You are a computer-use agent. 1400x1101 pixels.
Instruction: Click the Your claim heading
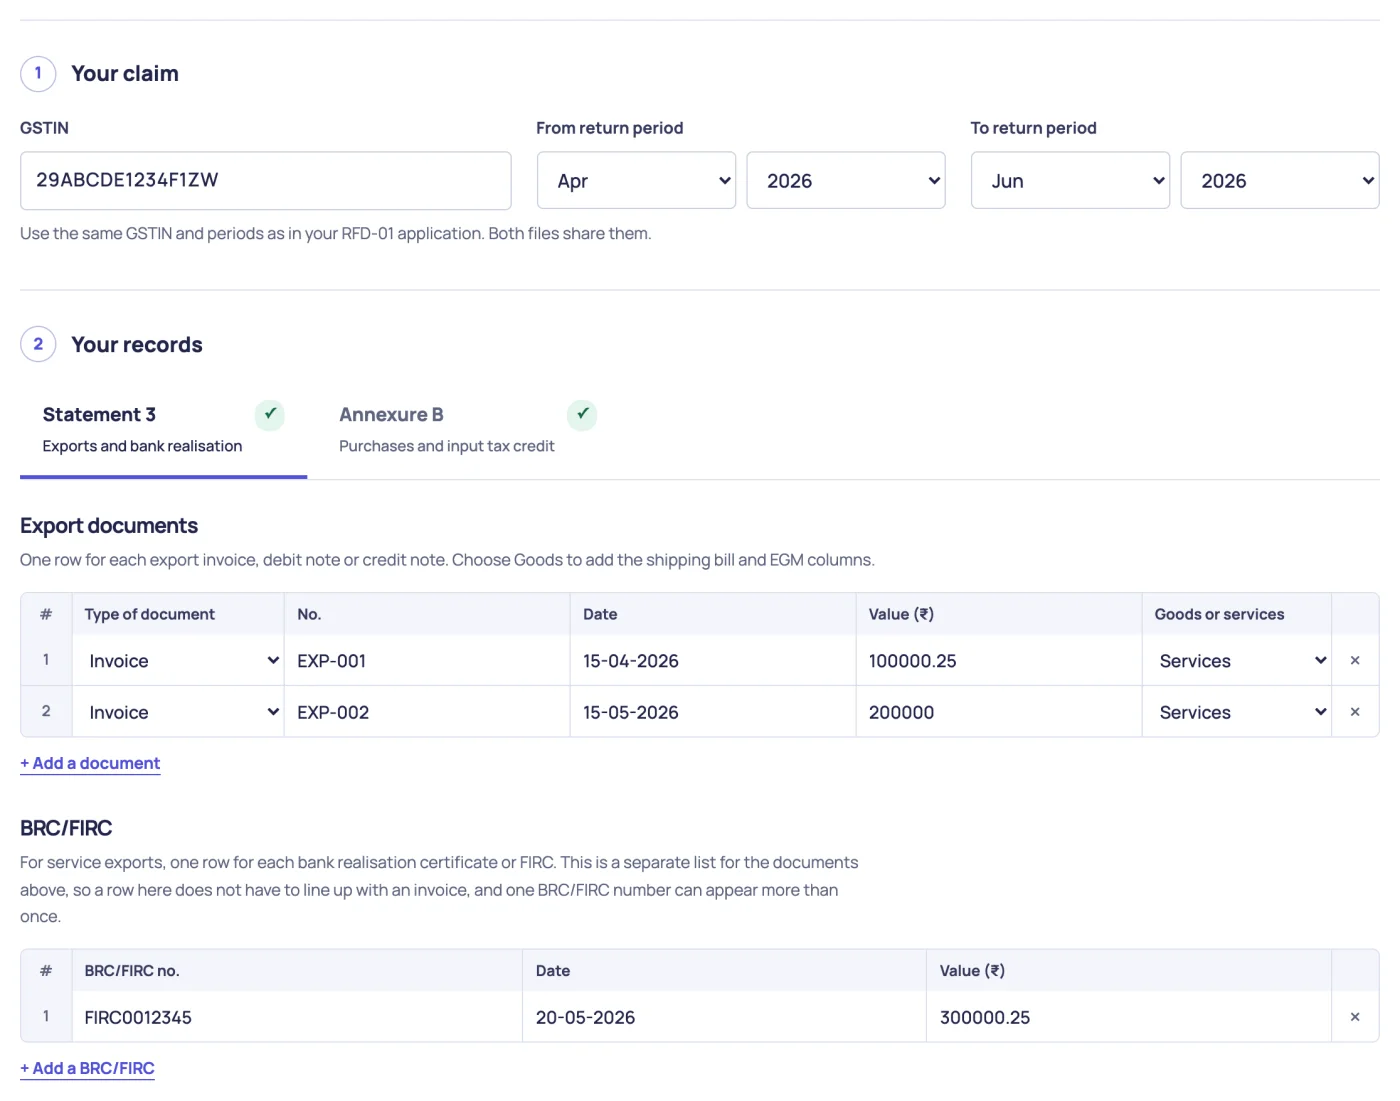[x=125, y=73]
